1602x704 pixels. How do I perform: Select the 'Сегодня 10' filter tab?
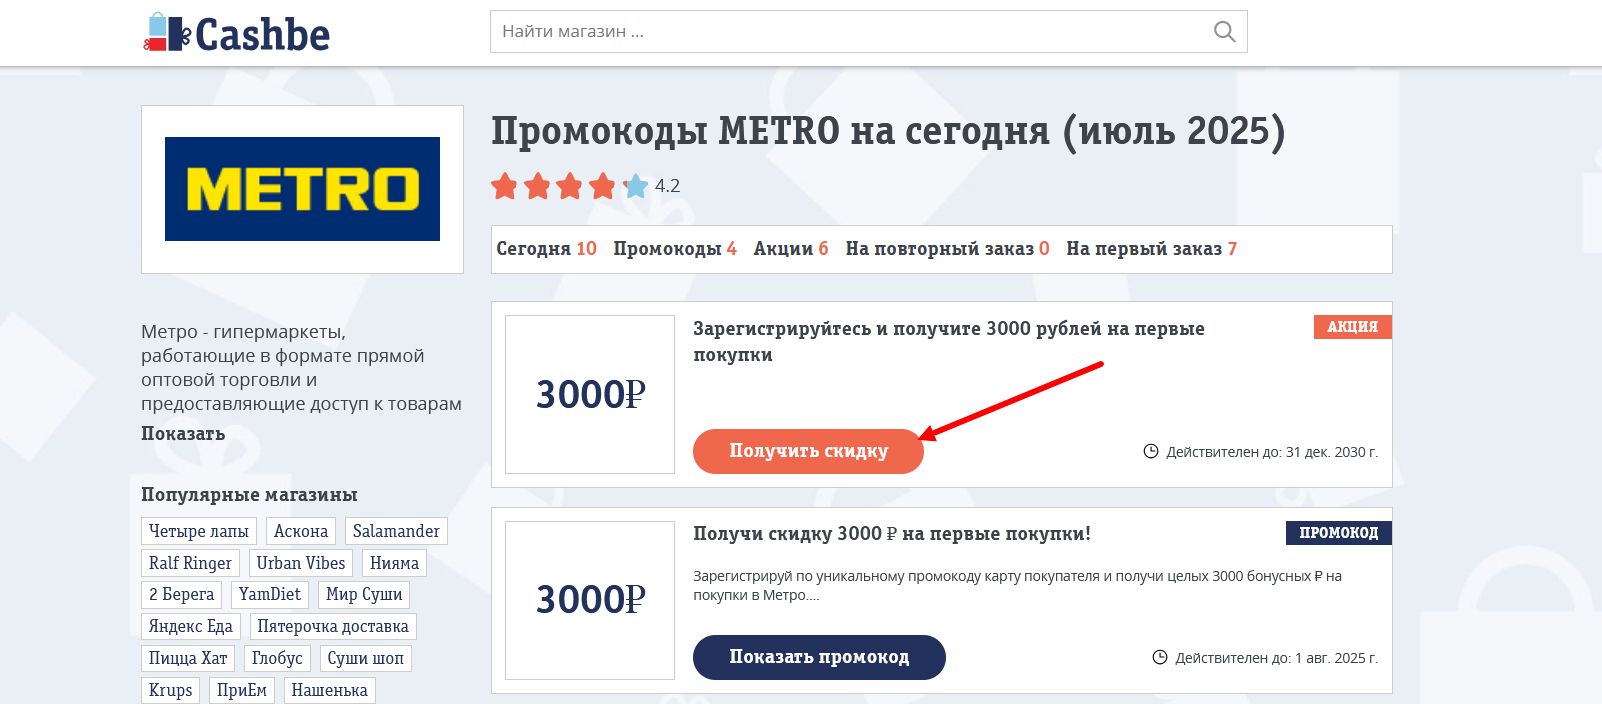click(546, 249)
